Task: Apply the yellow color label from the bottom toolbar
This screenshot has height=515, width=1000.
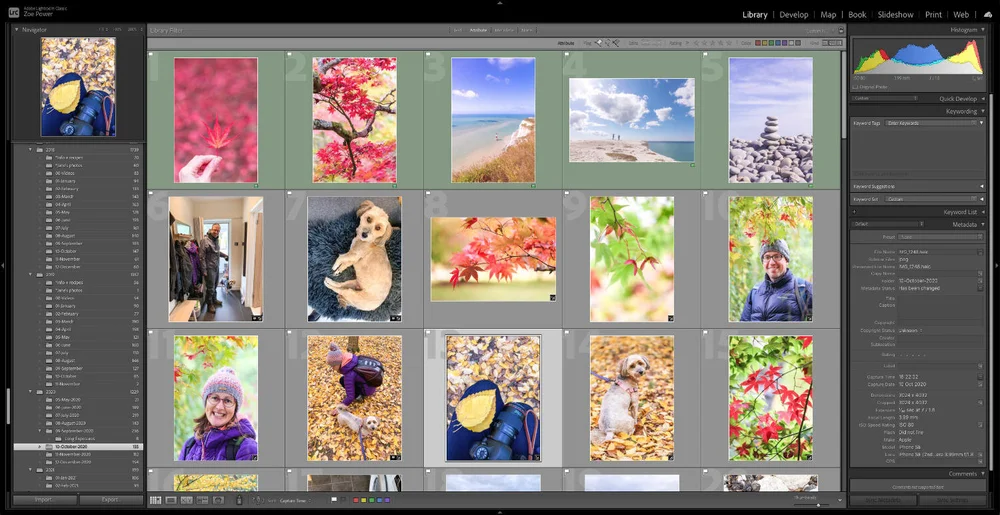Action: (x=364, y=500)
